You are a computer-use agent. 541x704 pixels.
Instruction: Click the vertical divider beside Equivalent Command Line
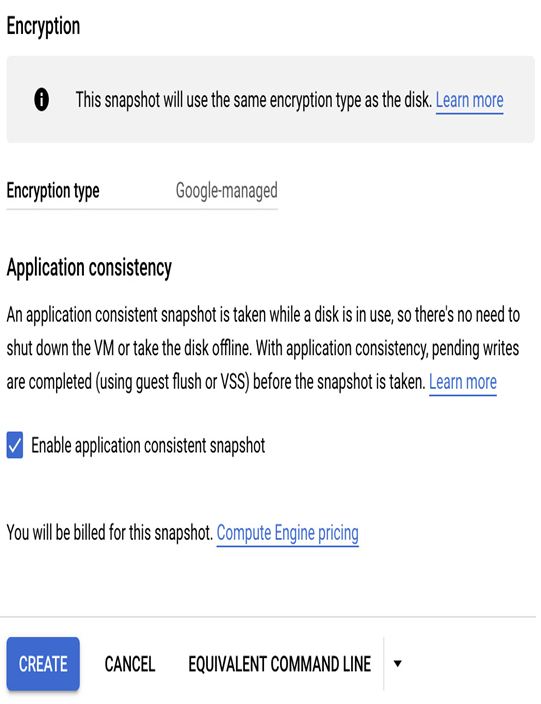pyautogui.click(x=383, y=664)
